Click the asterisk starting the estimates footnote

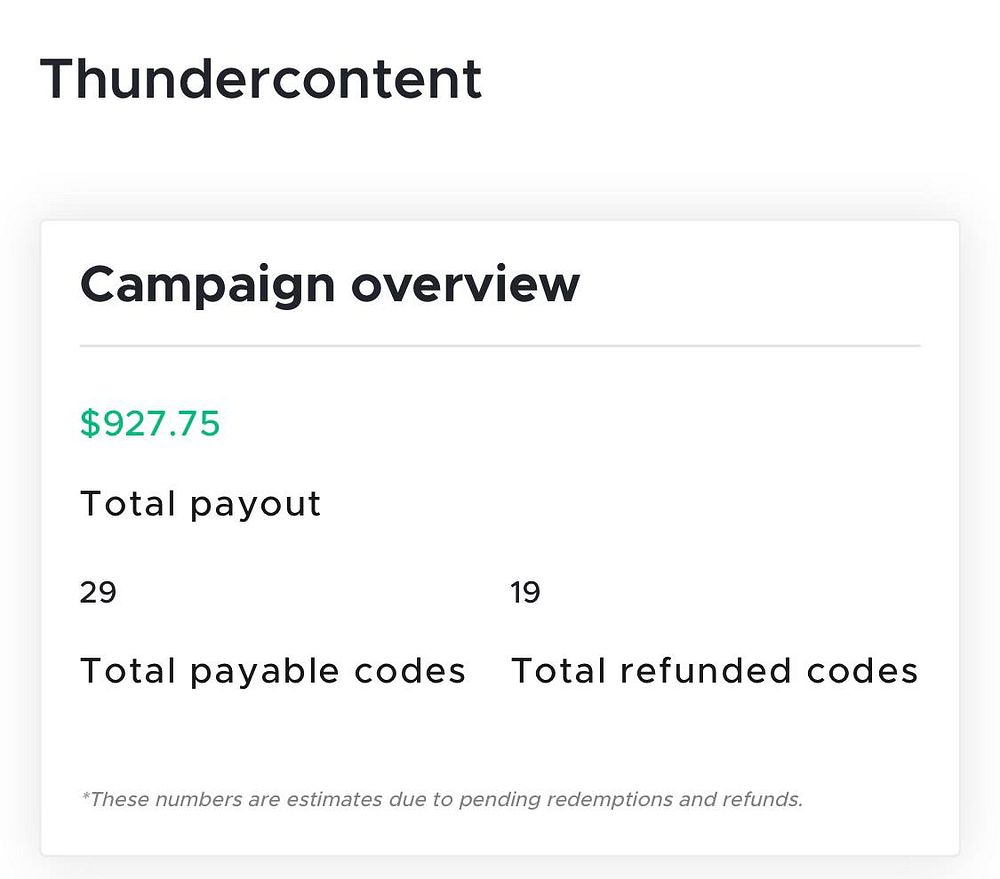(x=84, y=798)
